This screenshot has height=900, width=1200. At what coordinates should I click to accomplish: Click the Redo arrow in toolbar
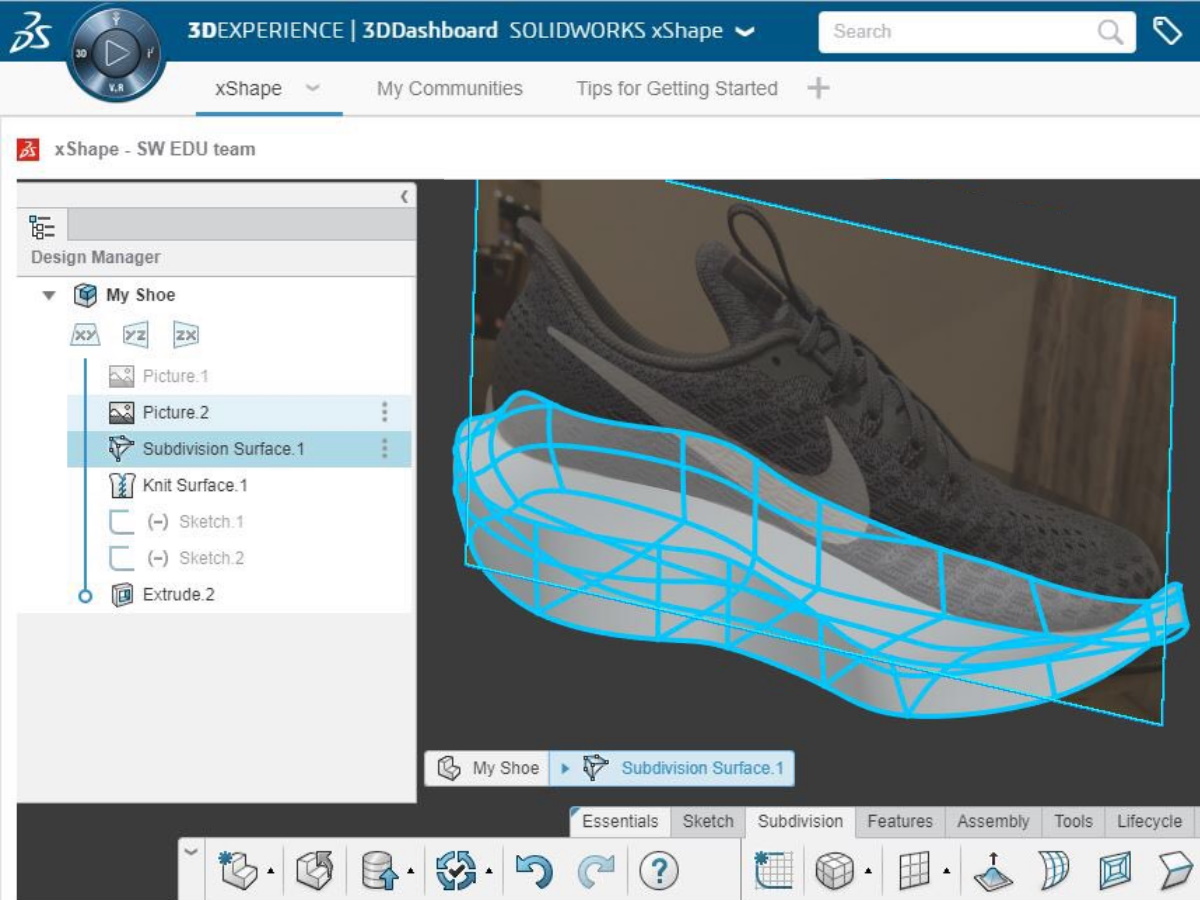(x=597, y=871)
